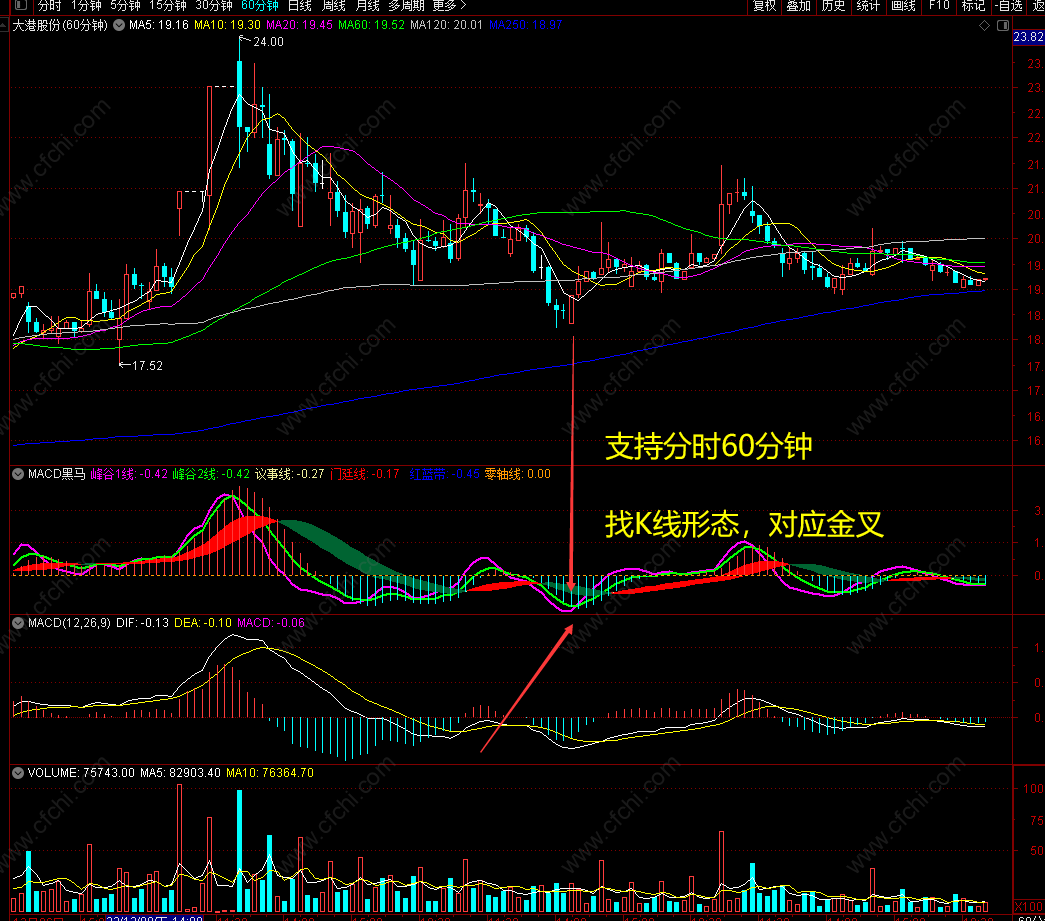
Task: Click the 峰谷2线: -0.42 green value
Action: pyautogui.click(x=211, y=474)
